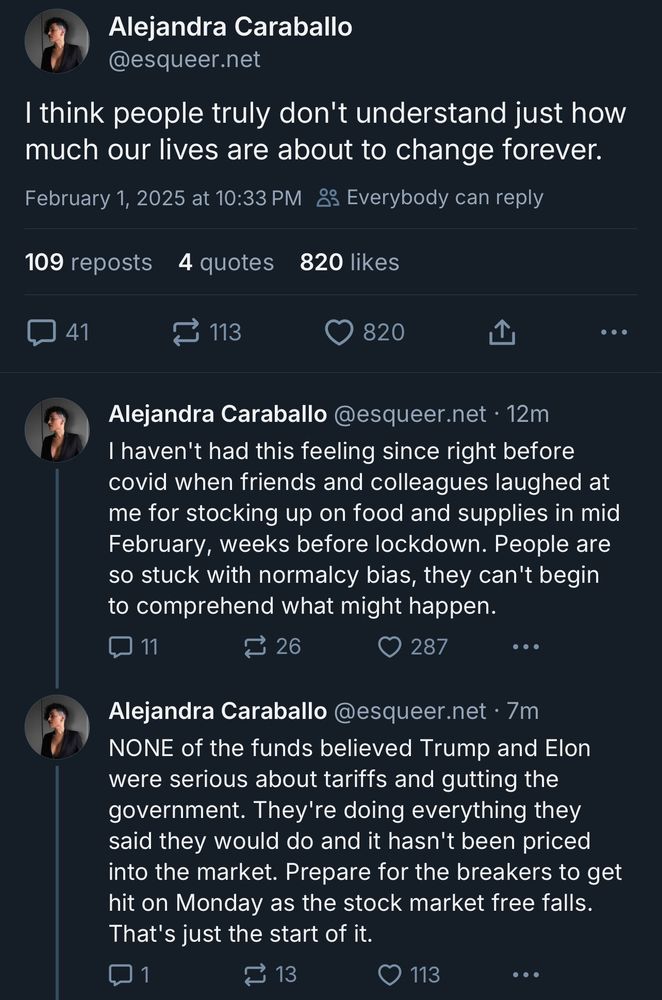662x1000 pixels.
Task: View the list of 109 reposts
Action: tap(89, 262)
